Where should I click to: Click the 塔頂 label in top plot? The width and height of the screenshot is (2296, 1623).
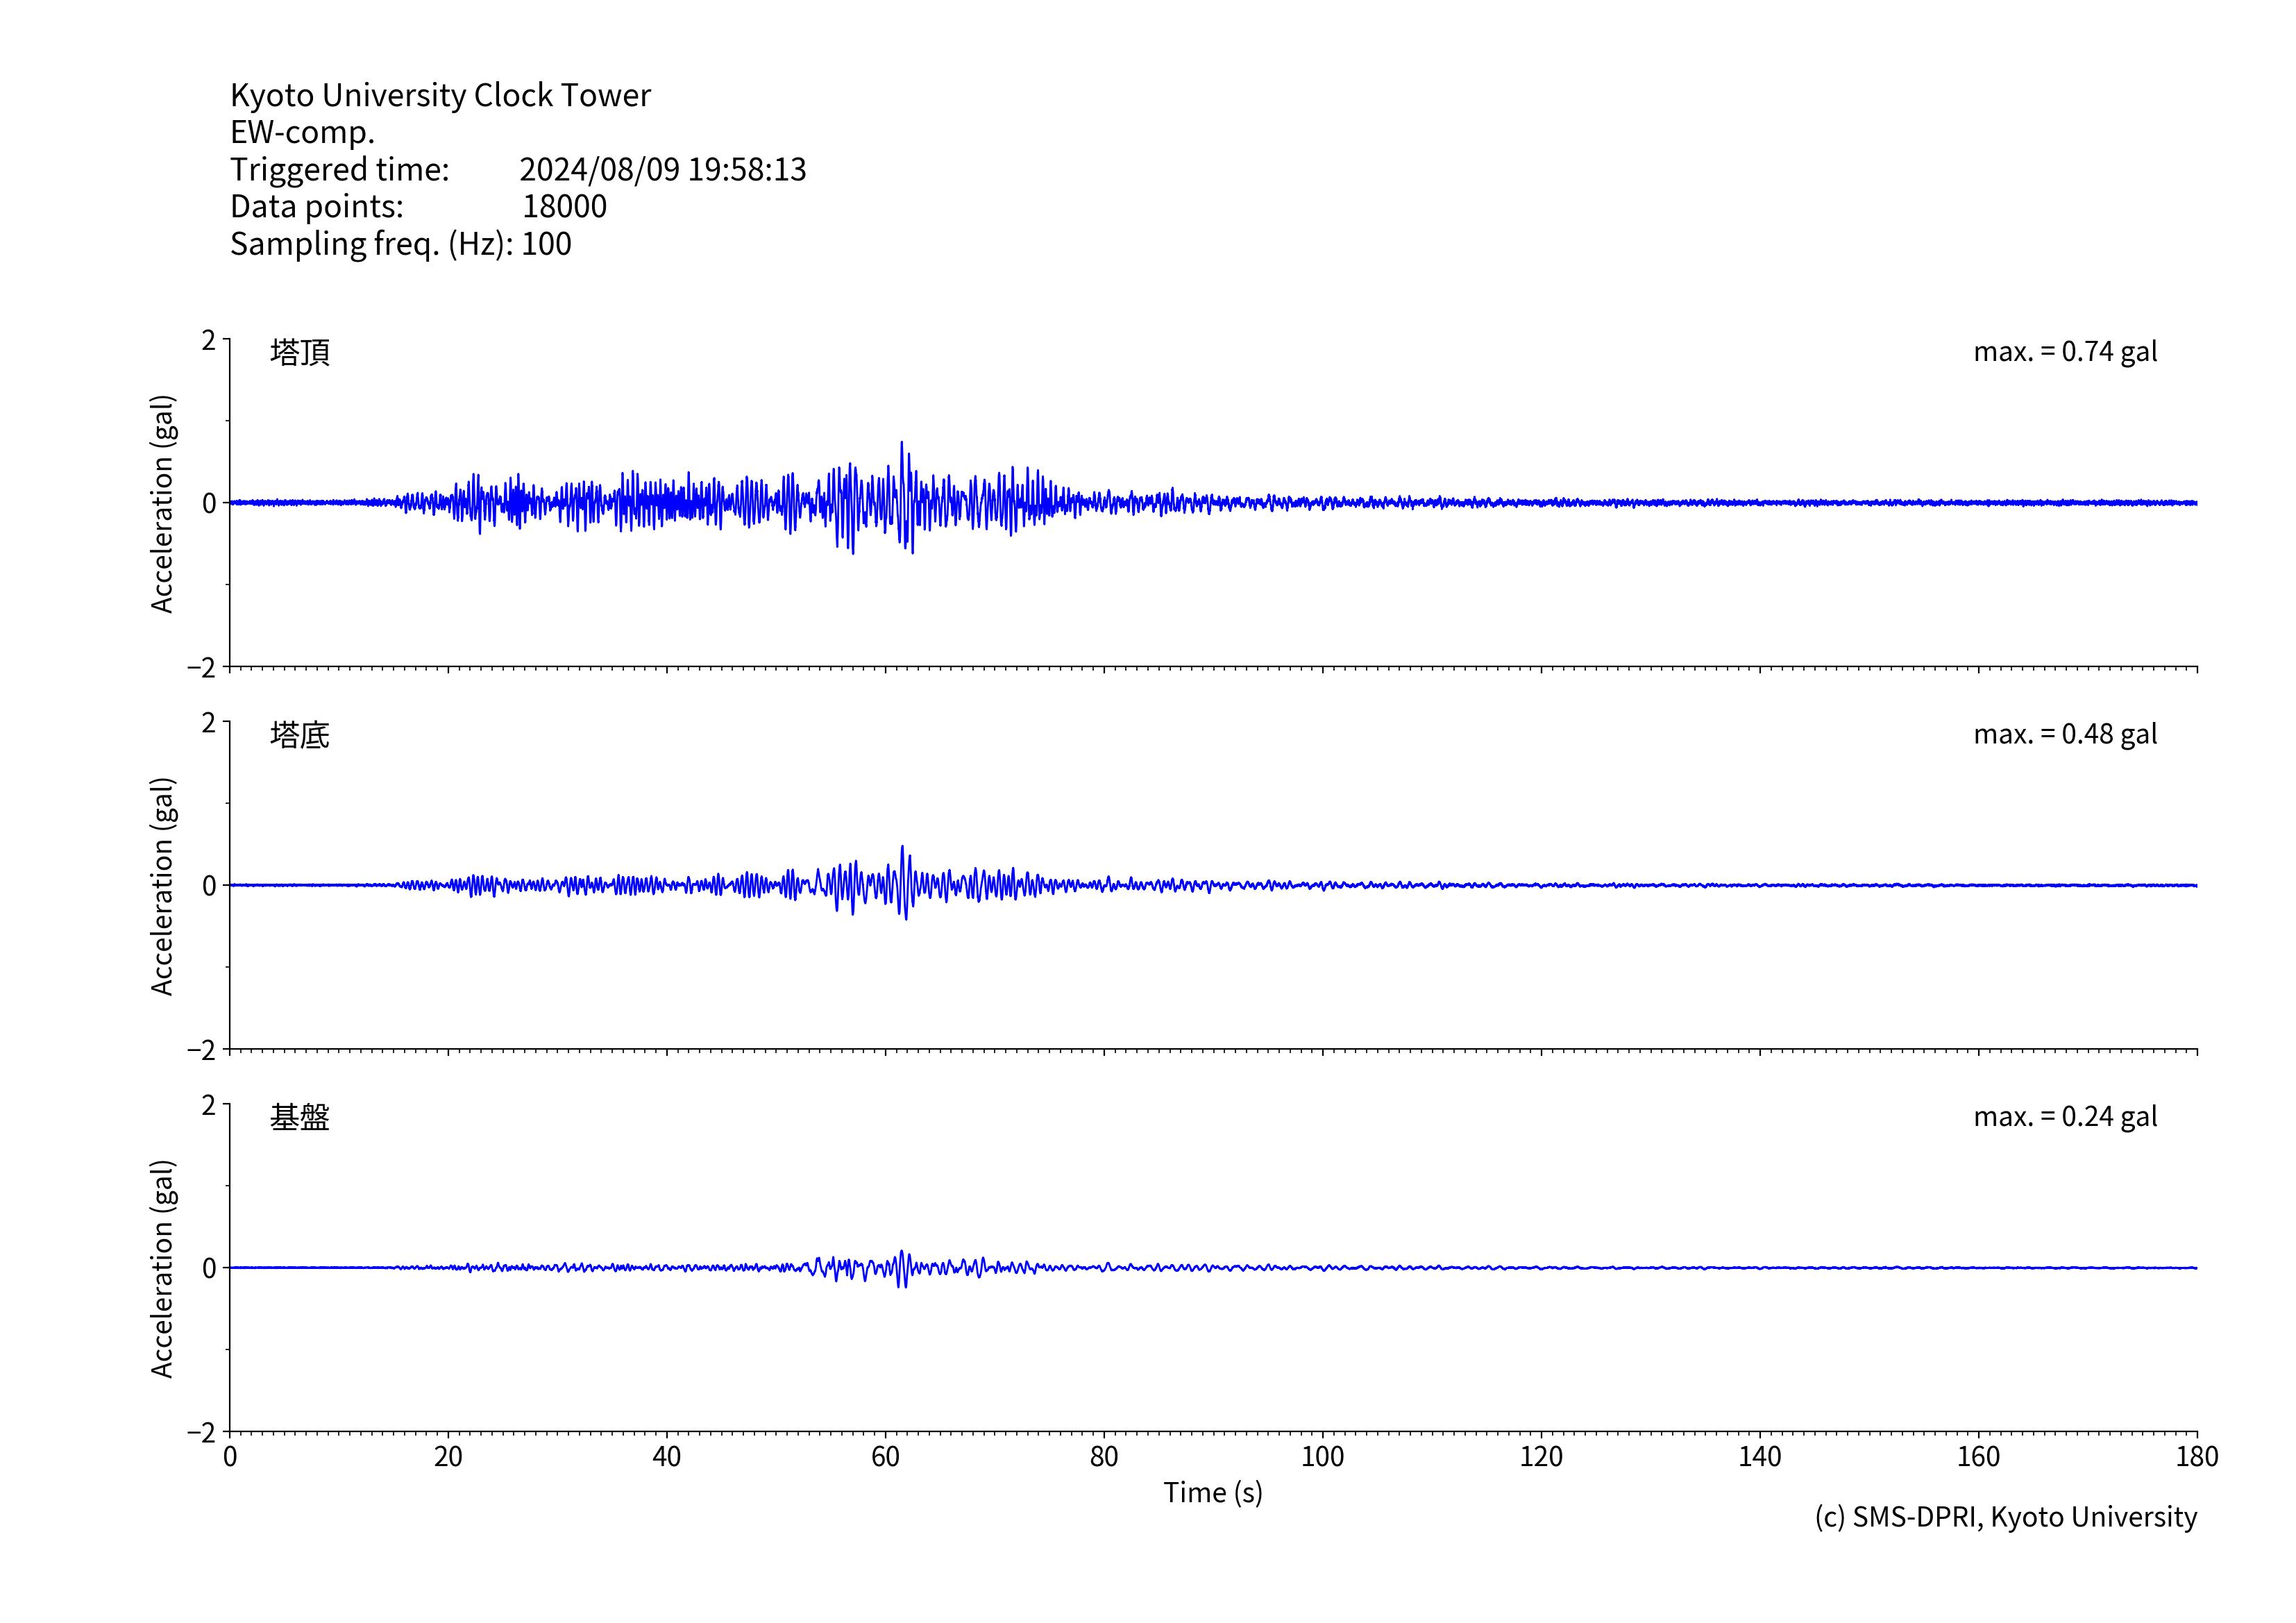point(299,352)
